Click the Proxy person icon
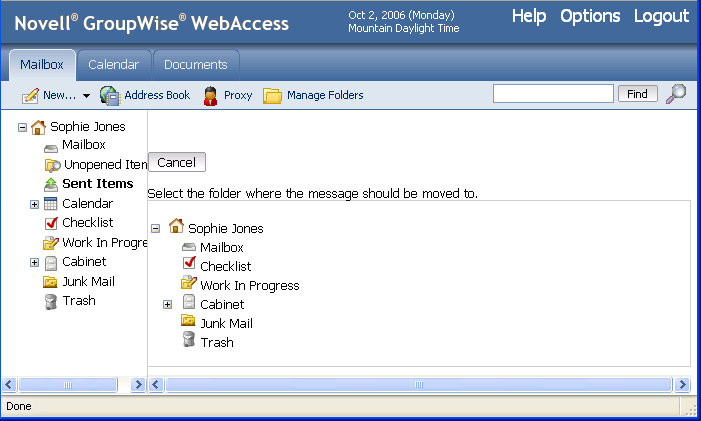Image resolution: width=701 pixels, height=421 pixels. click(210, 96)
